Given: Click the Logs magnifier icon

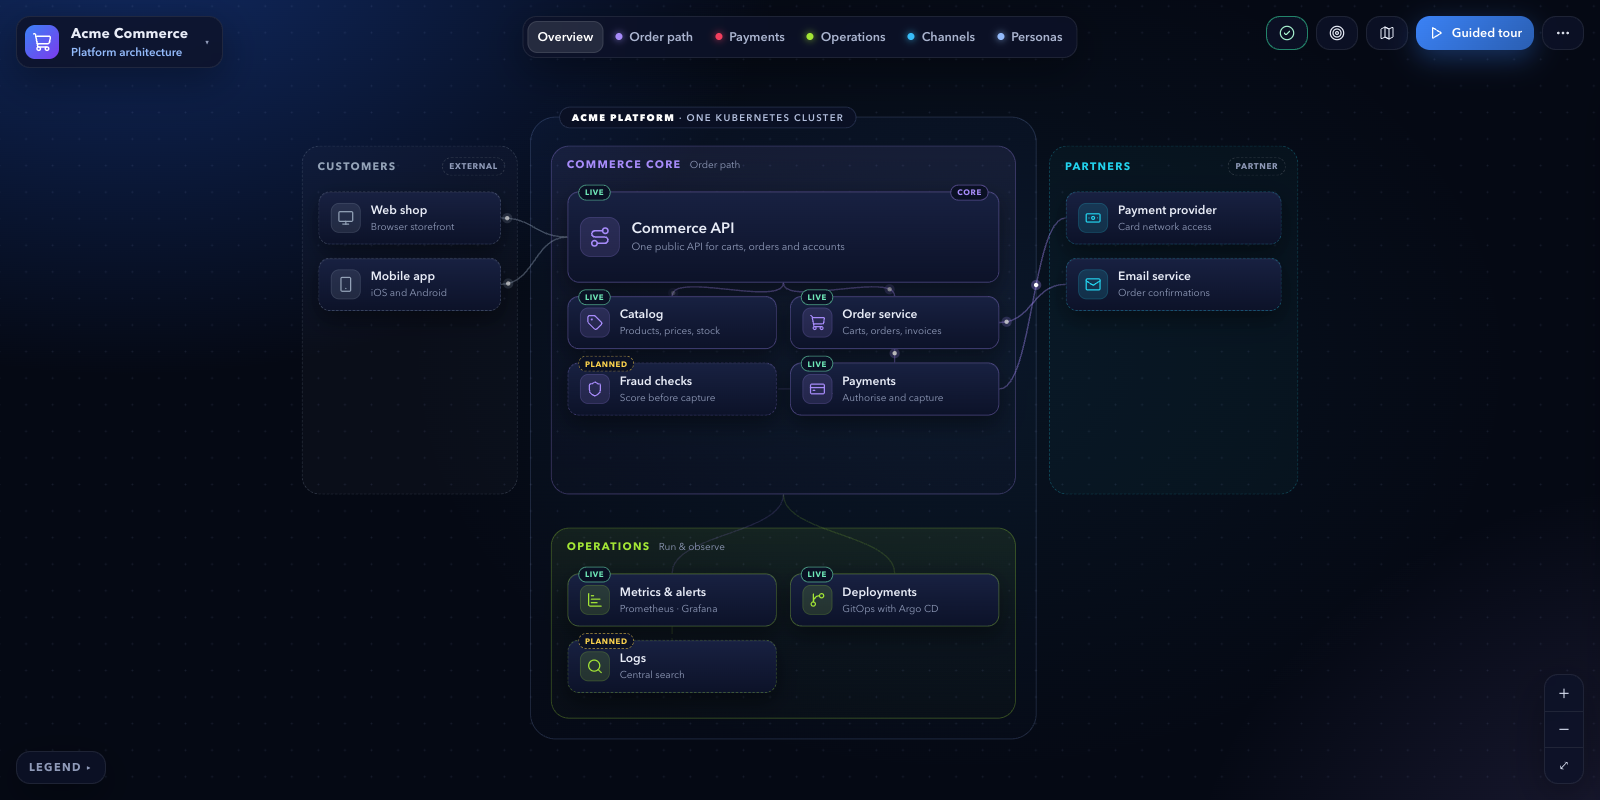Looking at the screenshot, I should coord(595,666).
